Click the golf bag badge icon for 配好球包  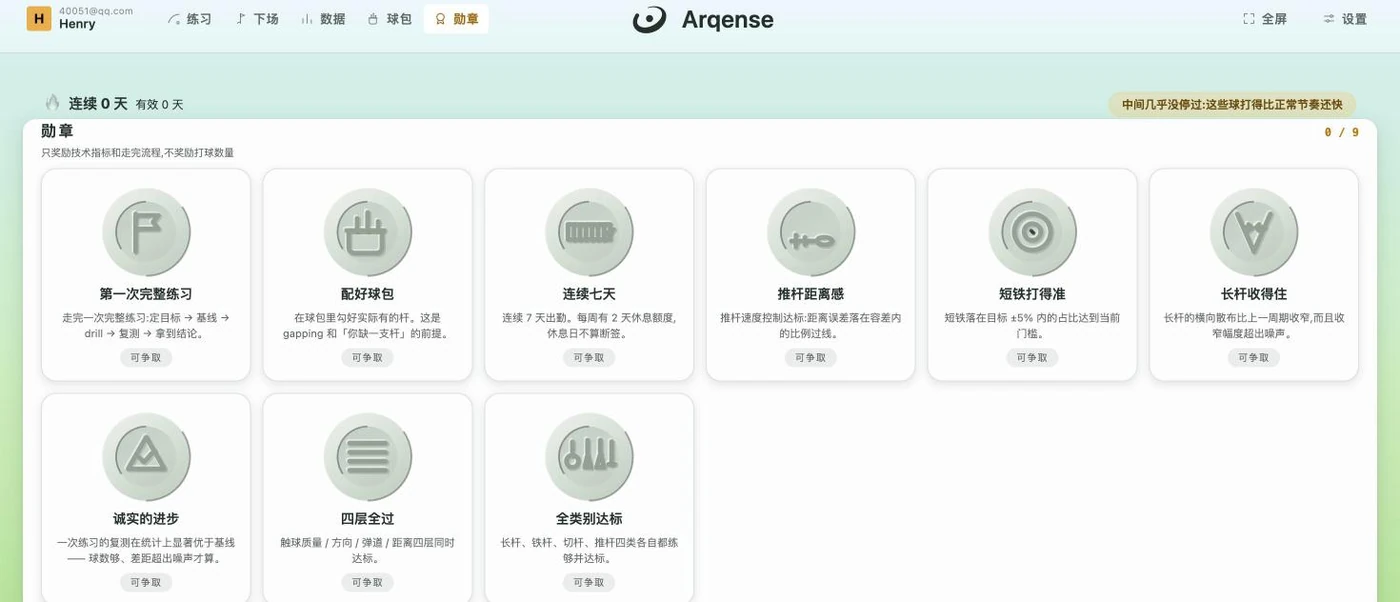click(368, 232)
